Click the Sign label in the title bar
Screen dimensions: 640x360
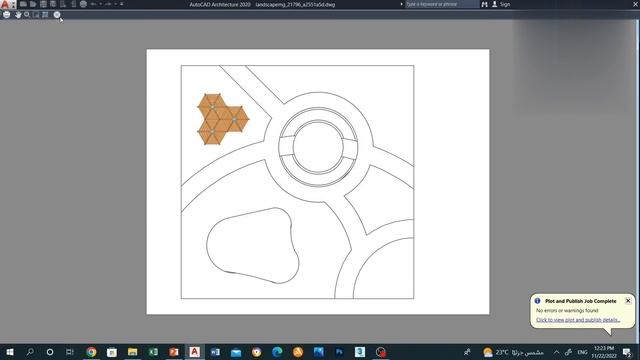tap(505, 4)
